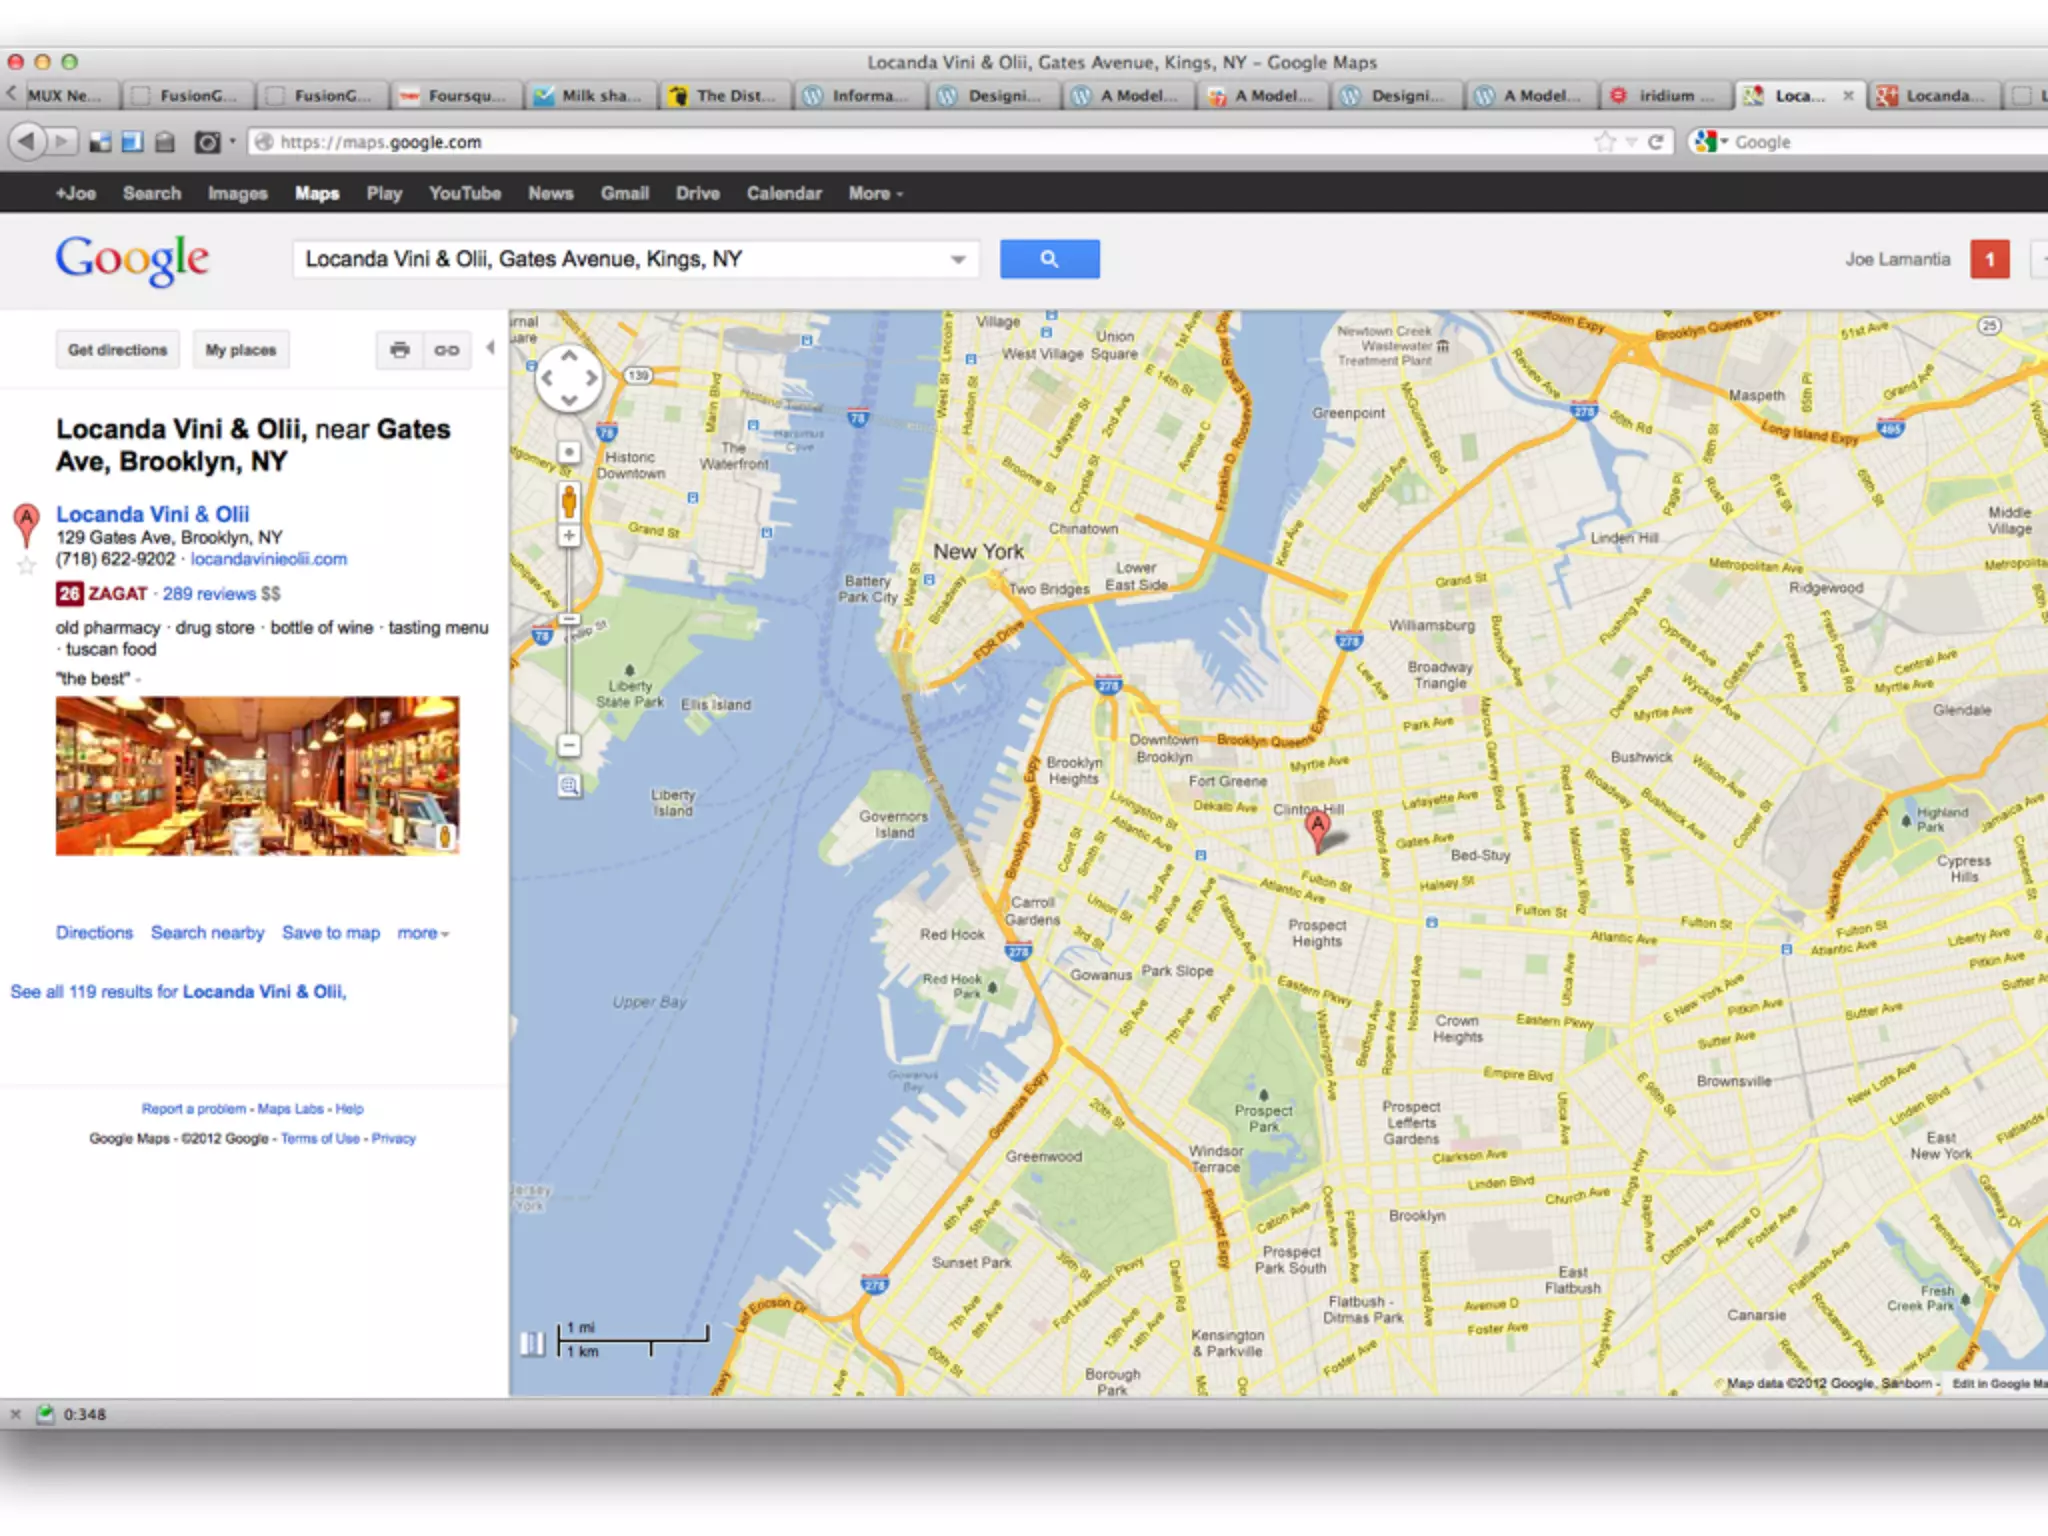Open YouTube from the Google top bar
This screenshot has height=1536, width=2048.
pyautogui.click(x=464, y=194)
